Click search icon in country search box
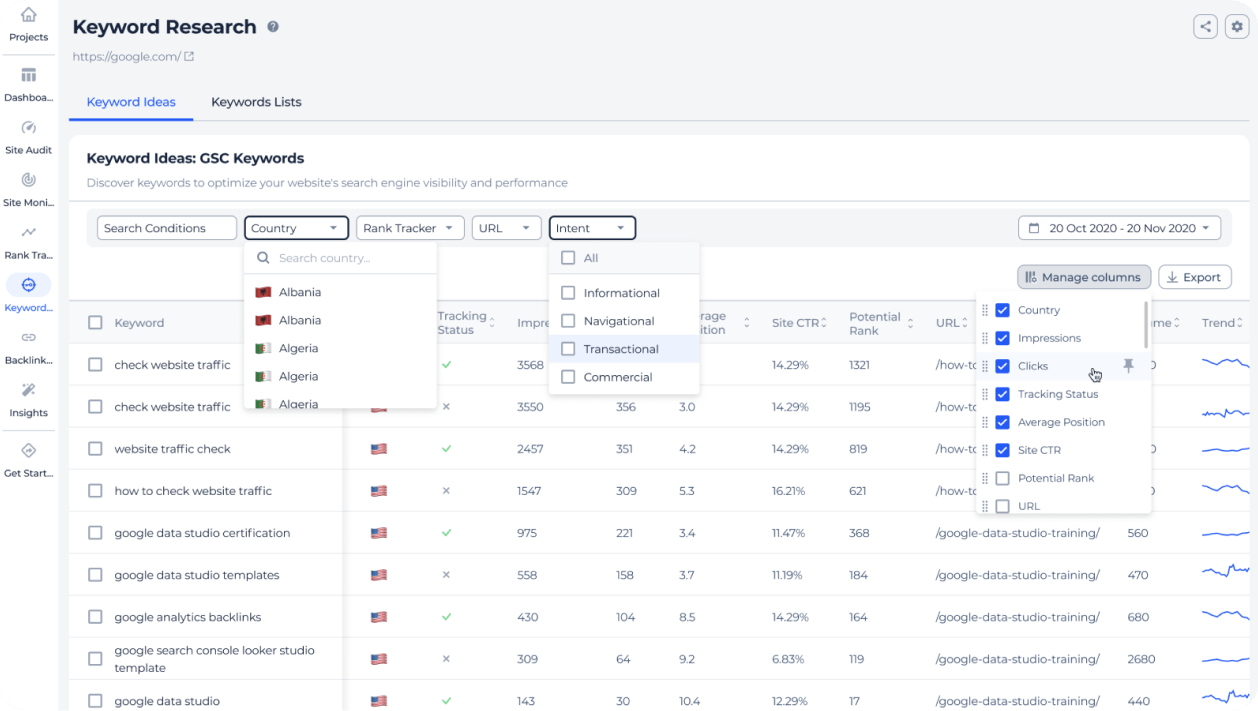Viewport: 1258px width, 711px height. tap(264, 258)
